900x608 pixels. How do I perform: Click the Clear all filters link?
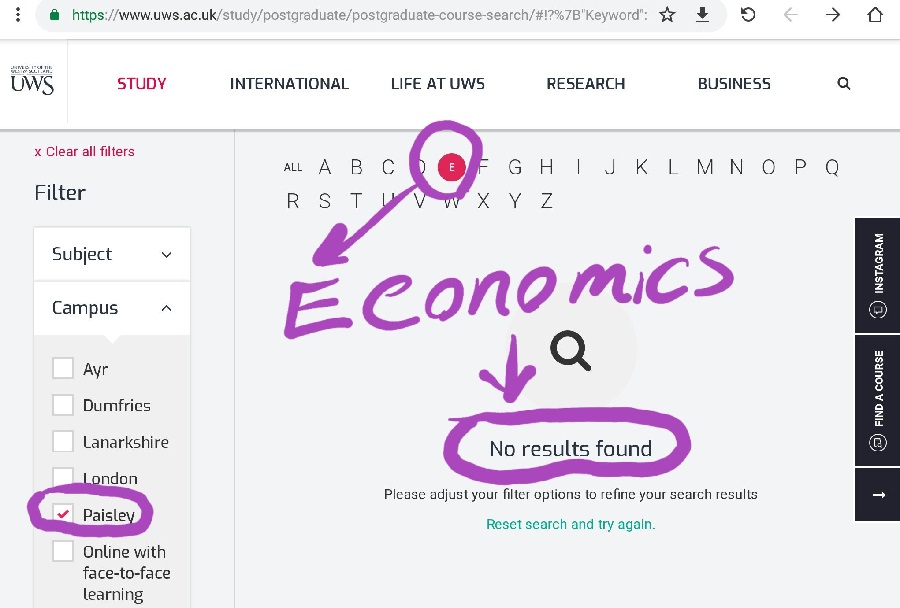pyautogui.click(x=84, y=152)
